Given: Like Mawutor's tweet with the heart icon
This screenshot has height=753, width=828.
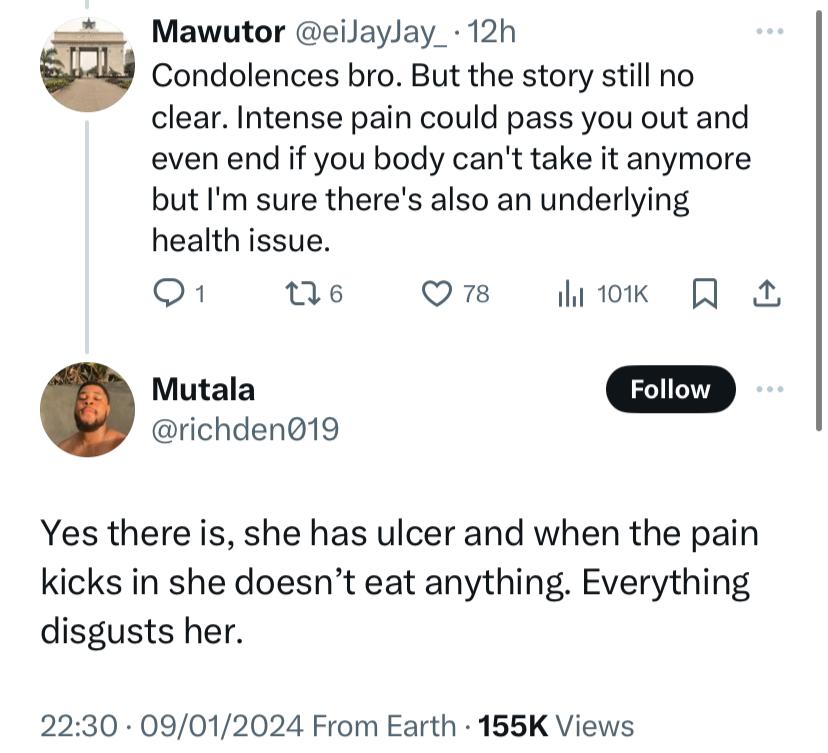Looking at the screenshot, I should pyautogui.click(x=436, y=293).
